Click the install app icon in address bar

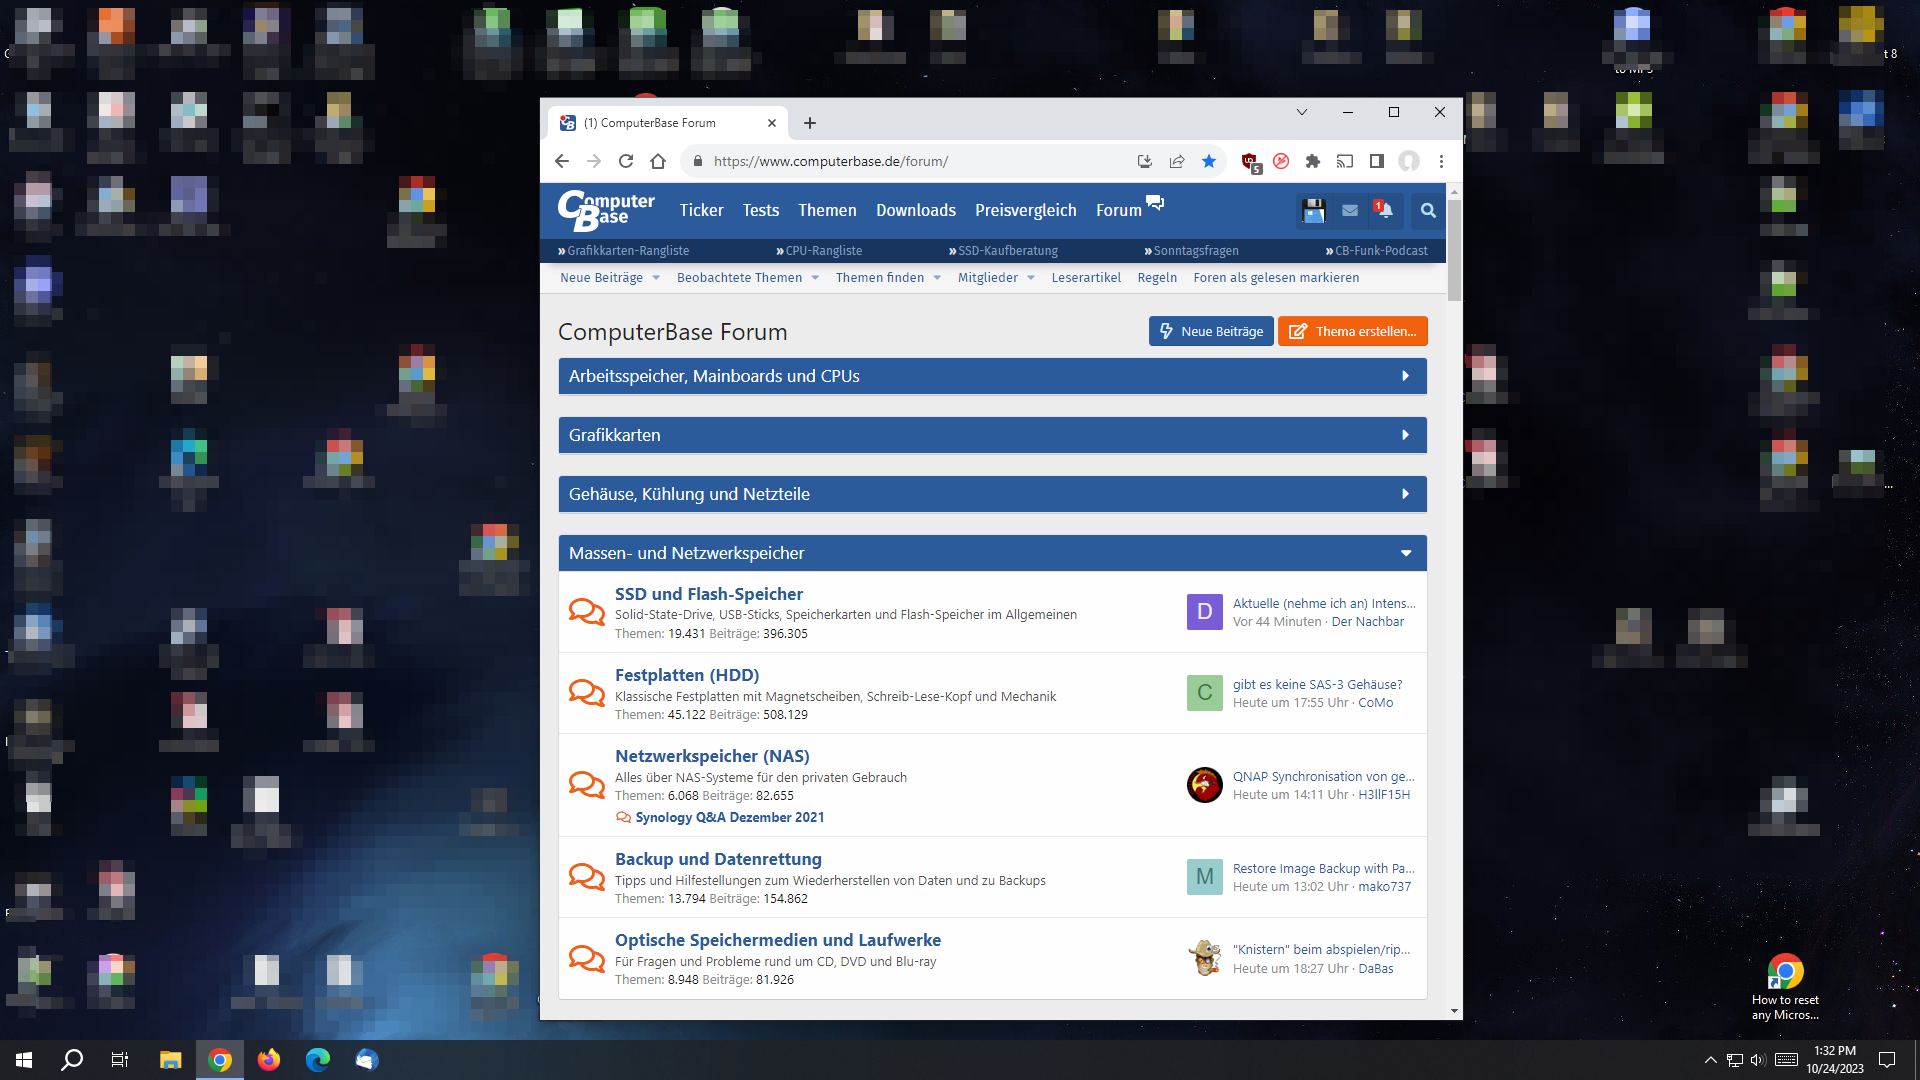[x=1145, y=161]
